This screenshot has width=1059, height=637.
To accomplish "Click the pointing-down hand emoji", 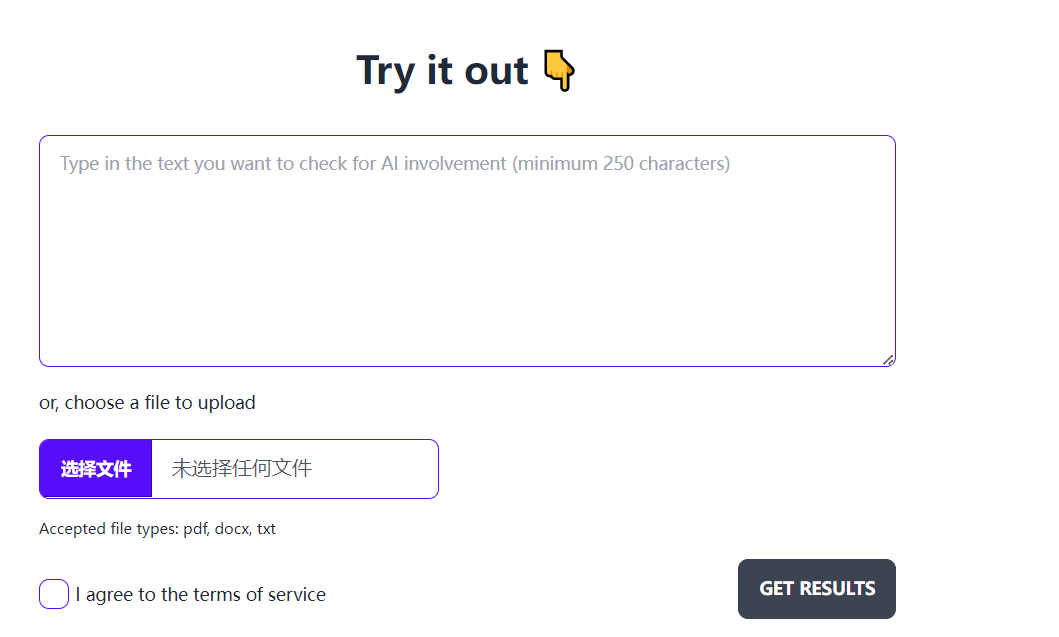I will click(x=560, y=72).
